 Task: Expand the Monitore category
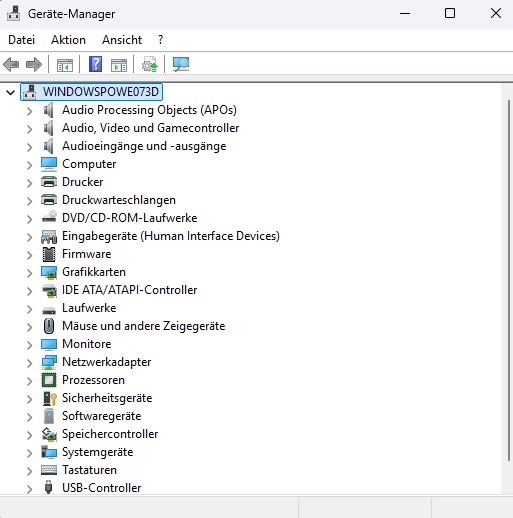[x=29, y=345]
